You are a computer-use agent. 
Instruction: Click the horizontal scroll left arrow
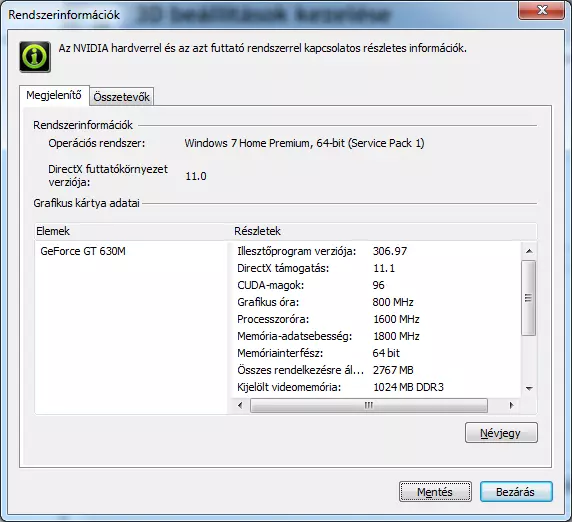(x=240, y=405)
